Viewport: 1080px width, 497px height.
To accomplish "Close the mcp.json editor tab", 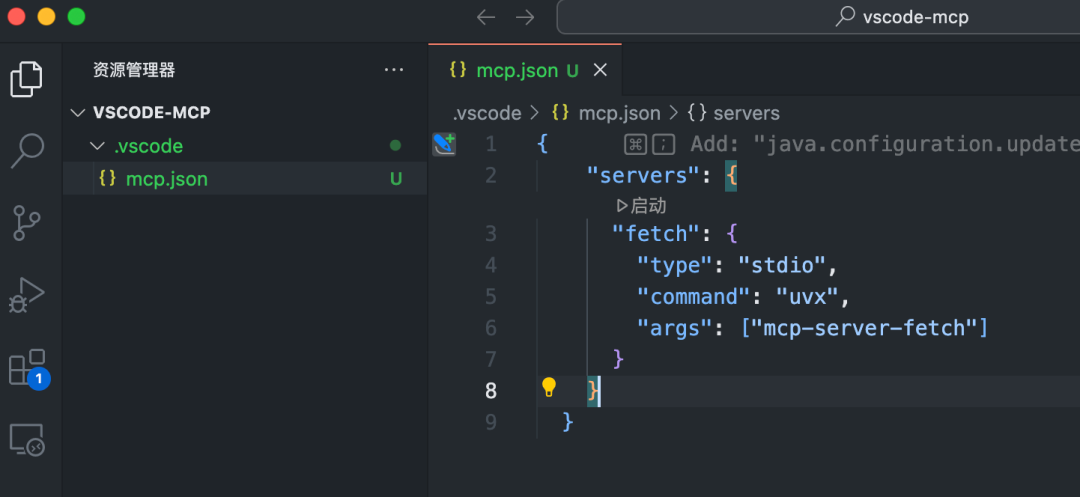I will click(601, 70).
